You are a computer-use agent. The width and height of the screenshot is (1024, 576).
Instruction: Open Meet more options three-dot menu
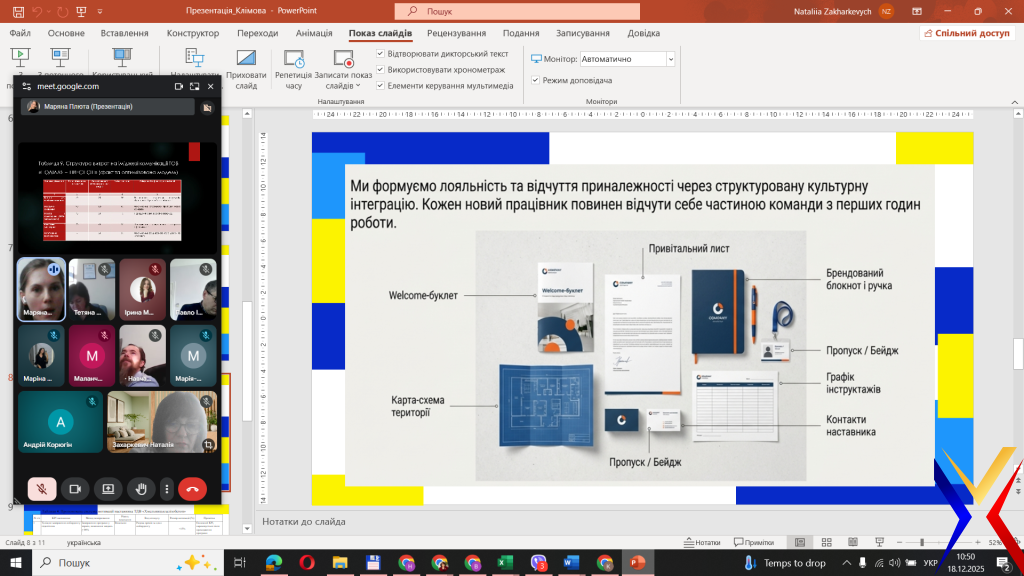point(166,489)
